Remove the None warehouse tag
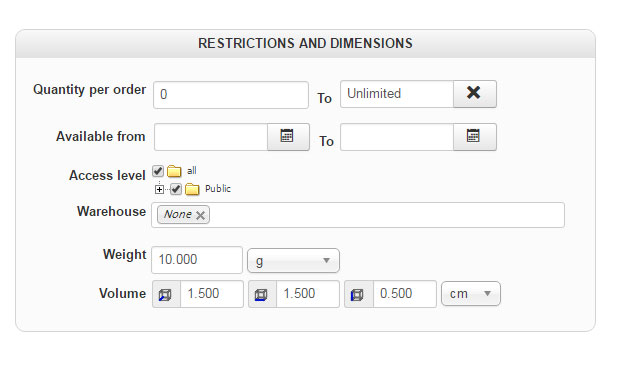Screen dimensions: 637x378 point(200,215)
